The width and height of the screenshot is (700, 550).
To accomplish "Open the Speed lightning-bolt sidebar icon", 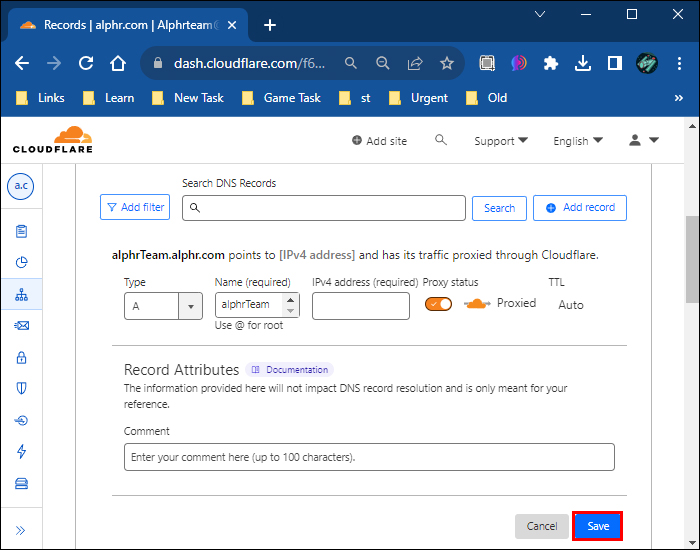I will pos(21,451).
